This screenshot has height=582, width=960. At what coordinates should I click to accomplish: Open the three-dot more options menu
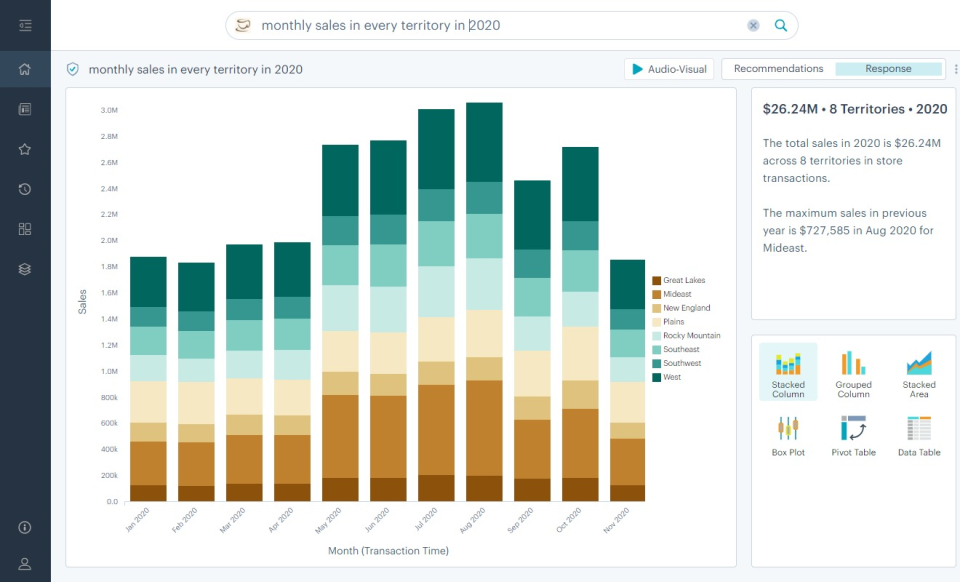tap(955, 69)
